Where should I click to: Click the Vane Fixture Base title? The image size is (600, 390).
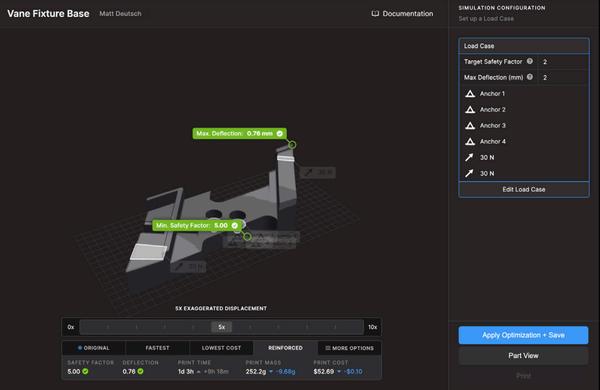pos(48,14)
